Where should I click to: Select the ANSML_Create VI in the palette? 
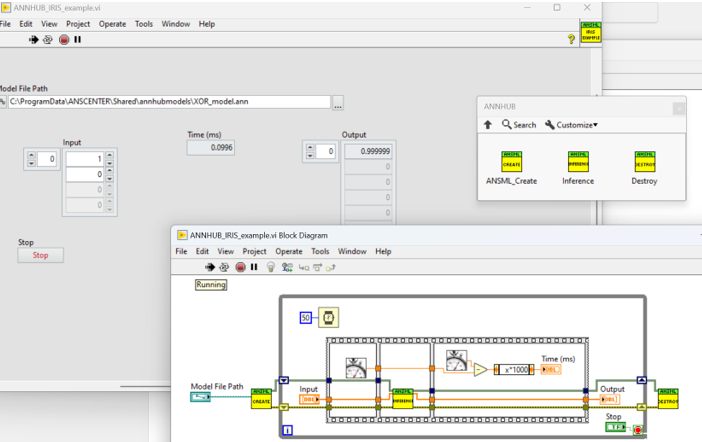511,162
